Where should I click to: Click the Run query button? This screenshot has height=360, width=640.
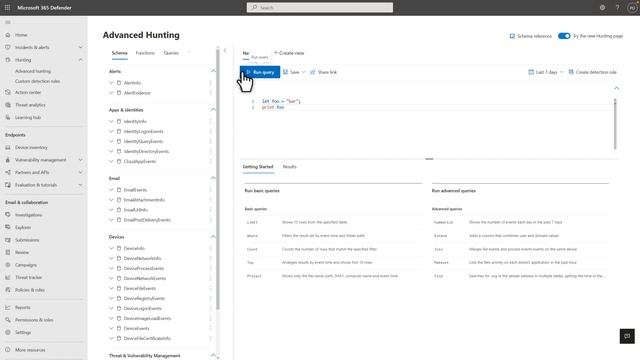click(260, 72)
